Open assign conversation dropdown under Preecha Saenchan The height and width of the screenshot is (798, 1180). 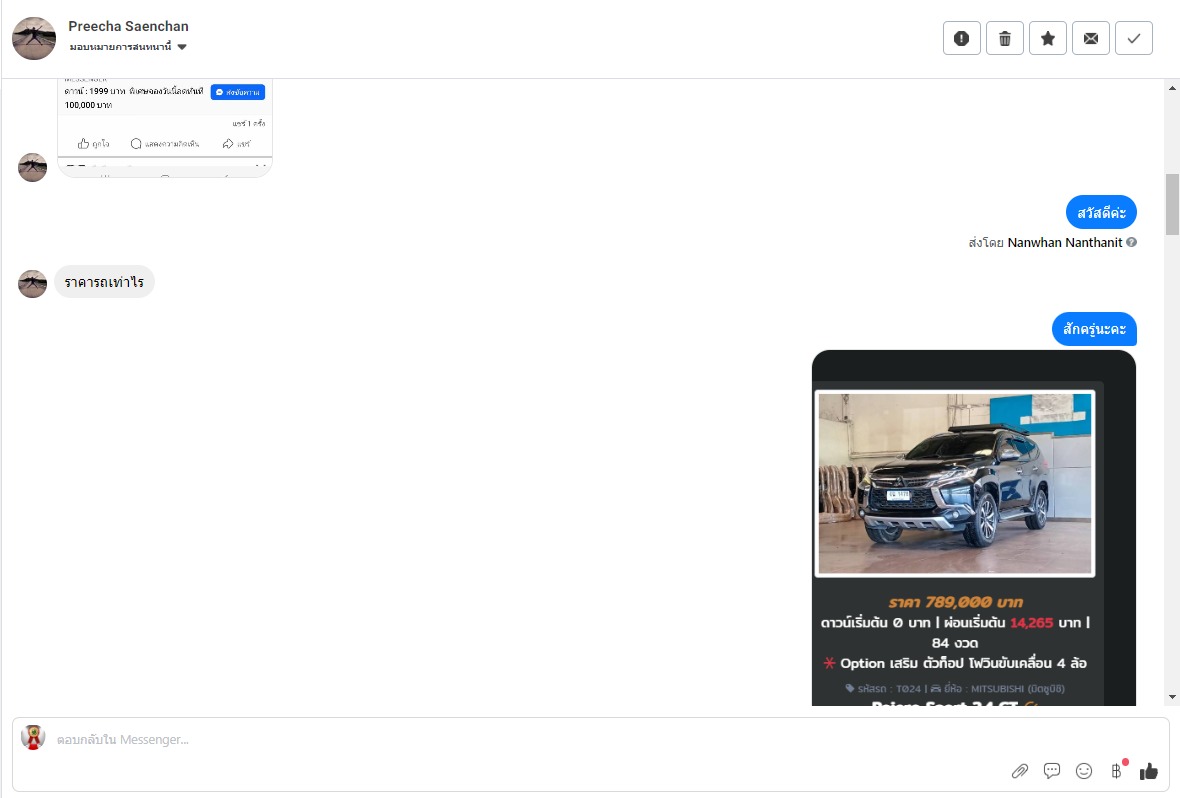pos(128,47)
